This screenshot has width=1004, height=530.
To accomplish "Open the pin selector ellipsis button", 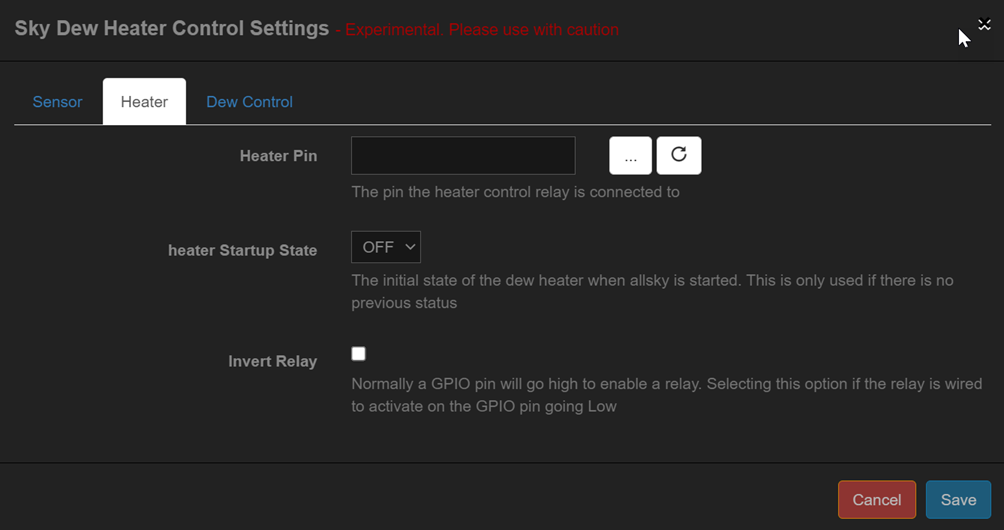I will pos(630,155).
